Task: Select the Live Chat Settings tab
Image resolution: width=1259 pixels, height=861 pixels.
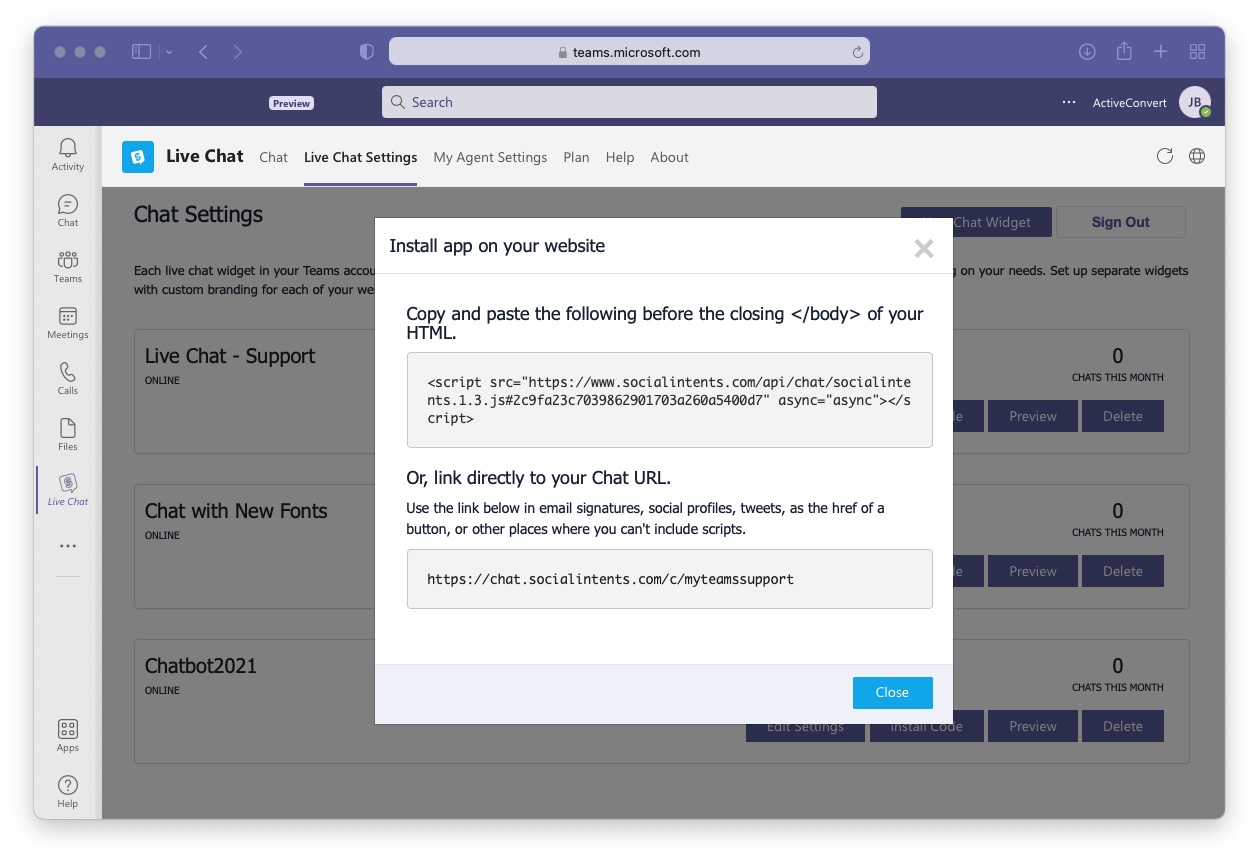Action: coord(360,157)
